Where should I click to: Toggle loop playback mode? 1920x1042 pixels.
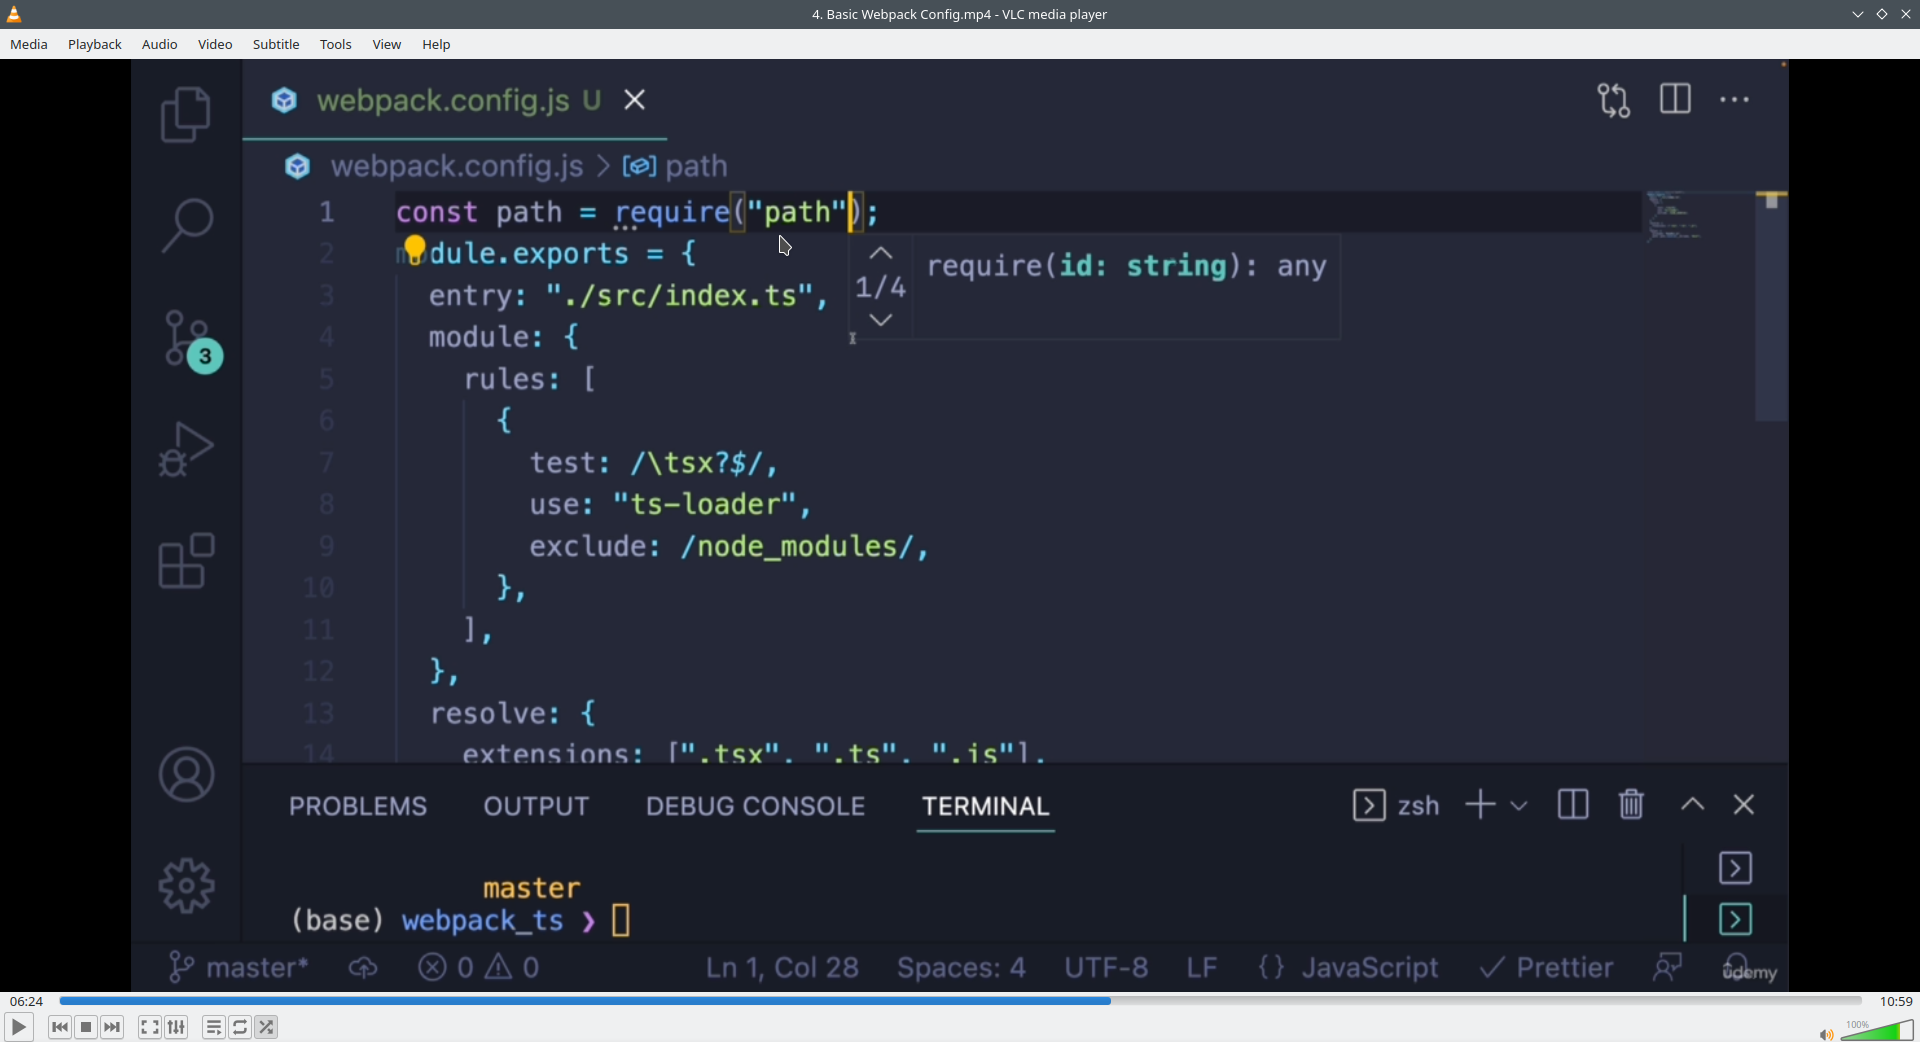click(241, 1027)
